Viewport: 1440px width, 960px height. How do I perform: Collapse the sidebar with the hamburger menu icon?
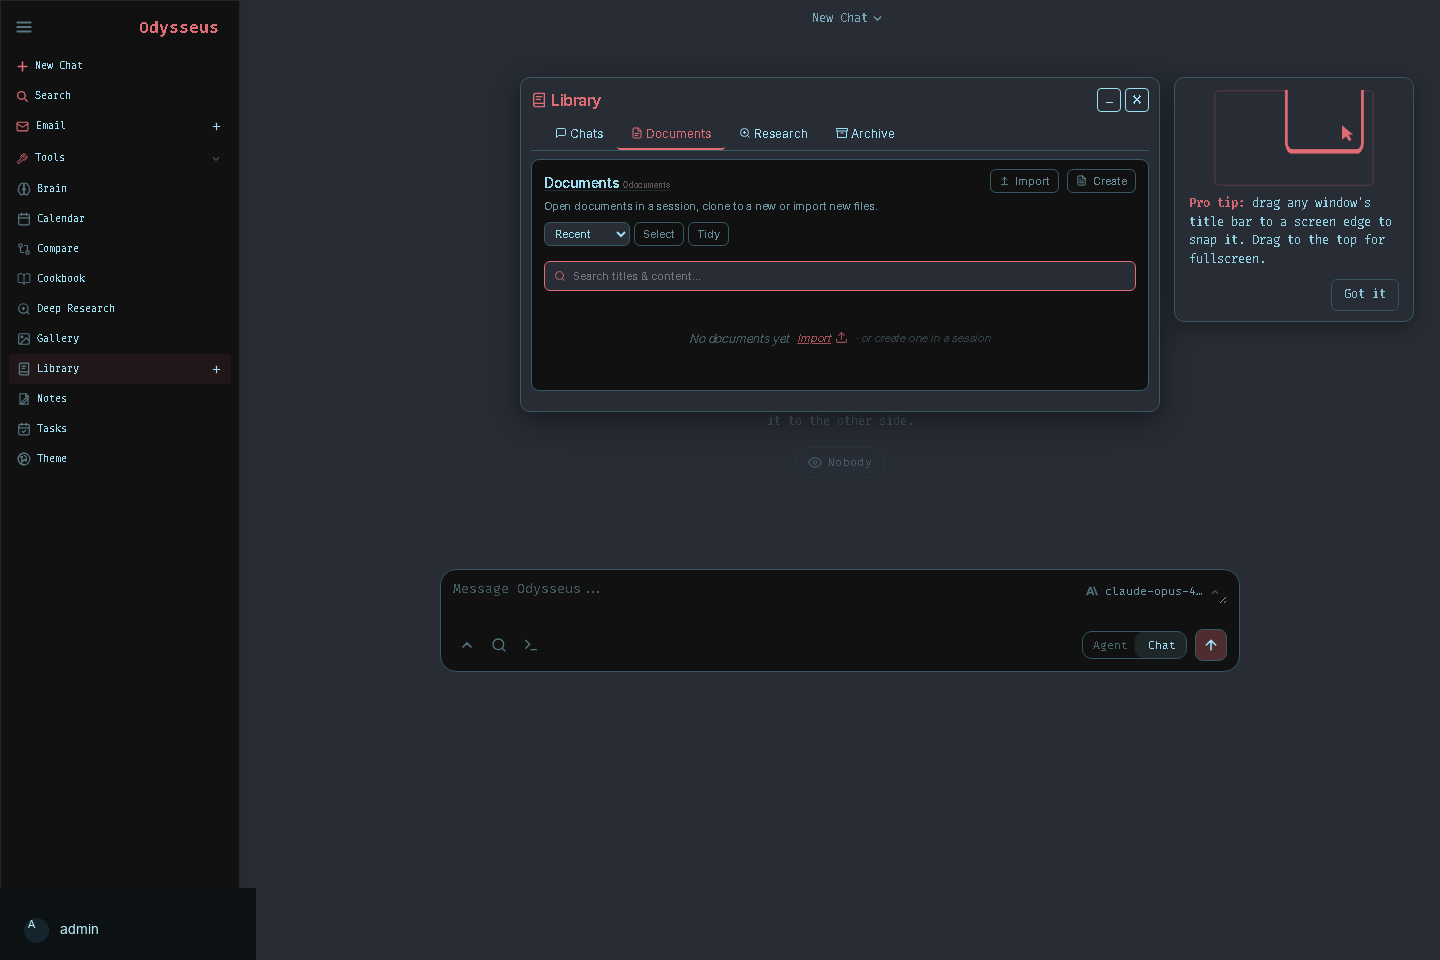pyautogui.click(x=24, y=27)
